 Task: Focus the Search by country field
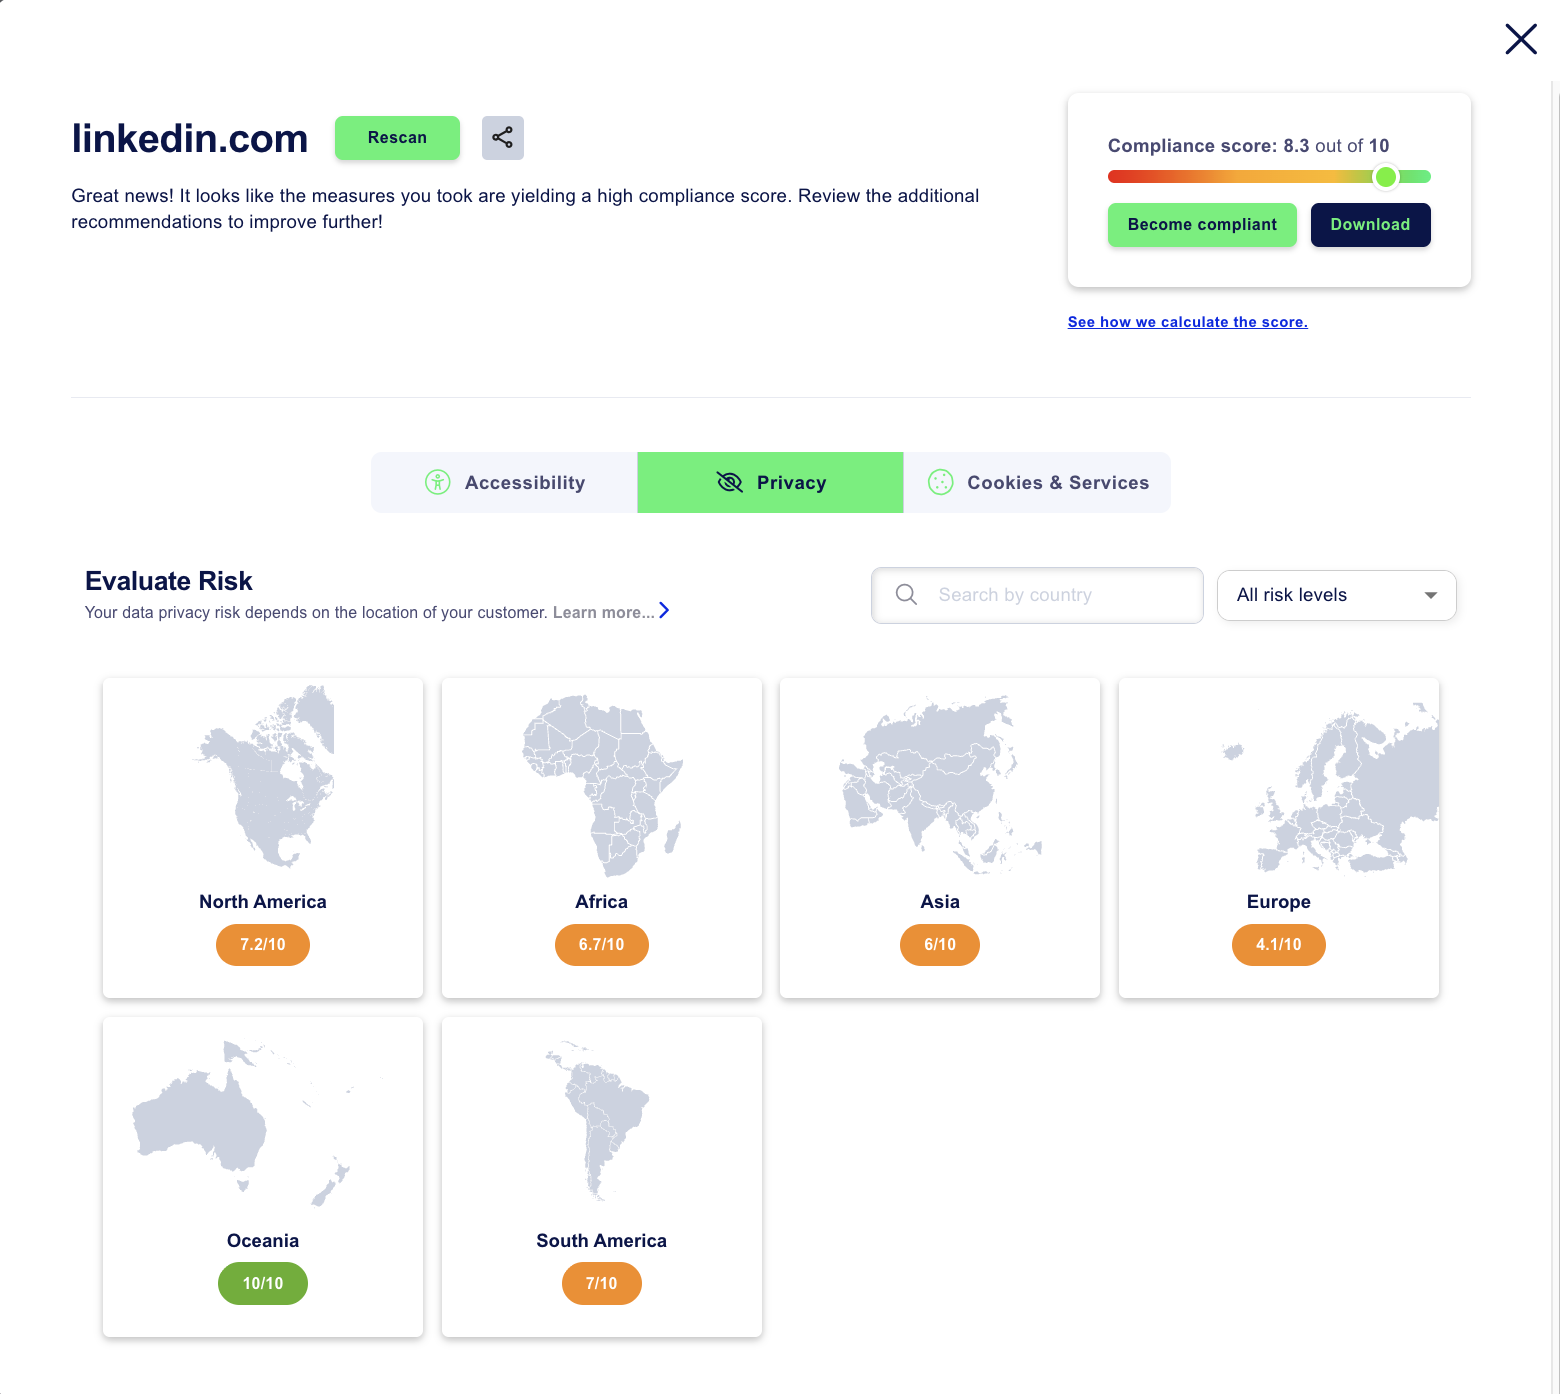[x=1050, y=596]
